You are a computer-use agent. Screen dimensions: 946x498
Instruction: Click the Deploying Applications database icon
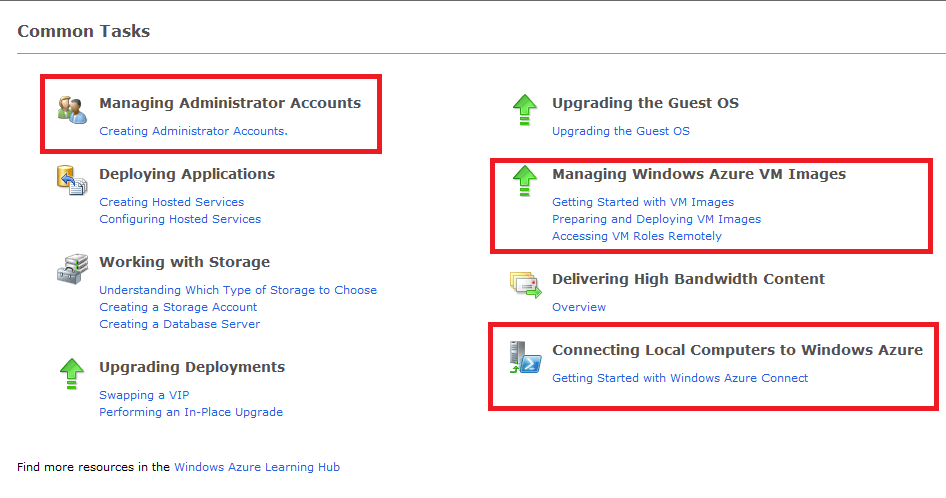click(72, 180)
